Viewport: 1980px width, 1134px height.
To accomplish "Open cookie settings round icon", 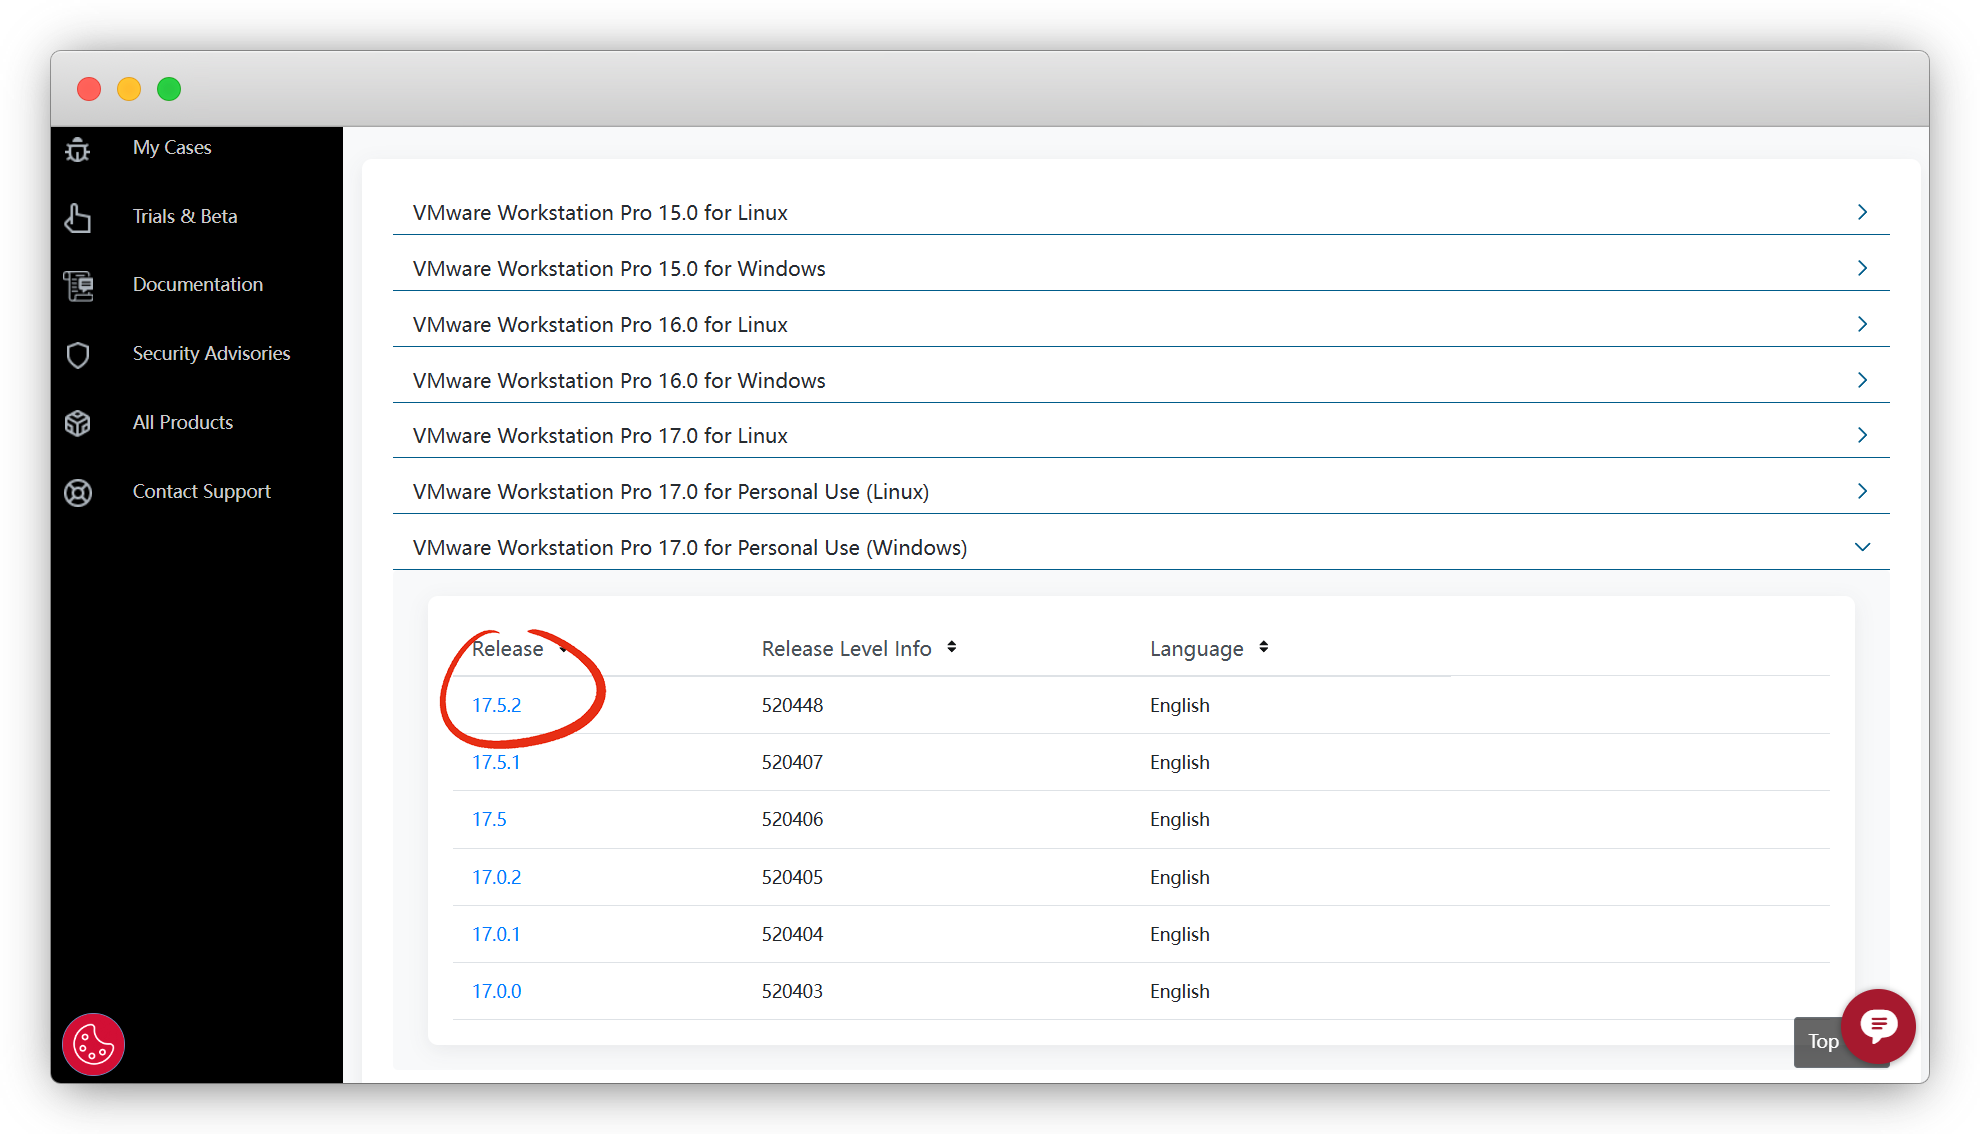I will coord(93,1045).
